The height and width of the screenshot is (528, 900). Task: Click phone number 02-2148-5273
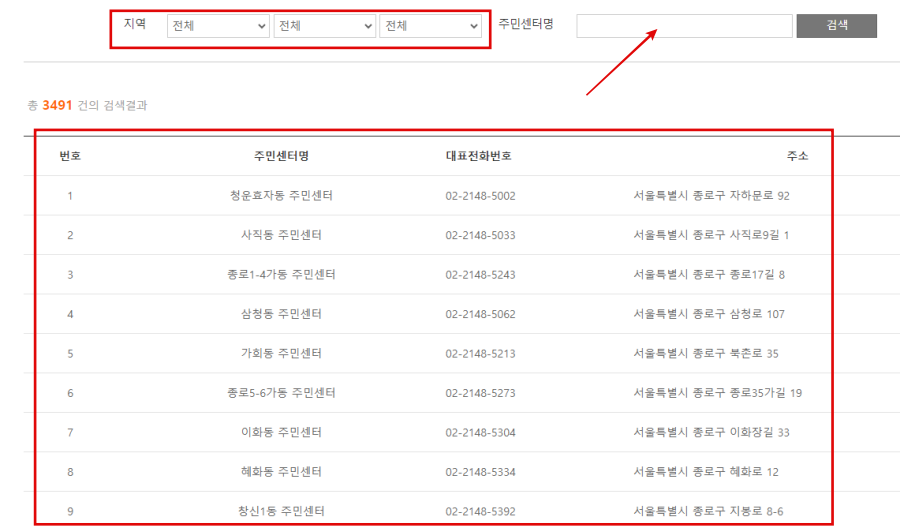pos(480,394)
